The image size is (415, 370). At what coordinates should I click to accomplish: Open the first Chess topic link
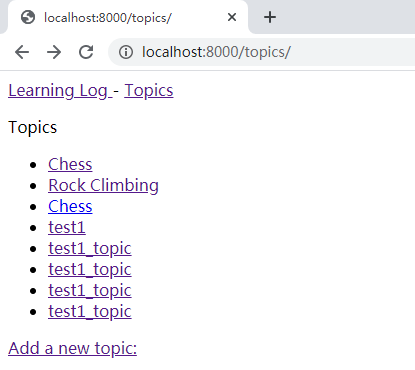click(x=70, y=164)
